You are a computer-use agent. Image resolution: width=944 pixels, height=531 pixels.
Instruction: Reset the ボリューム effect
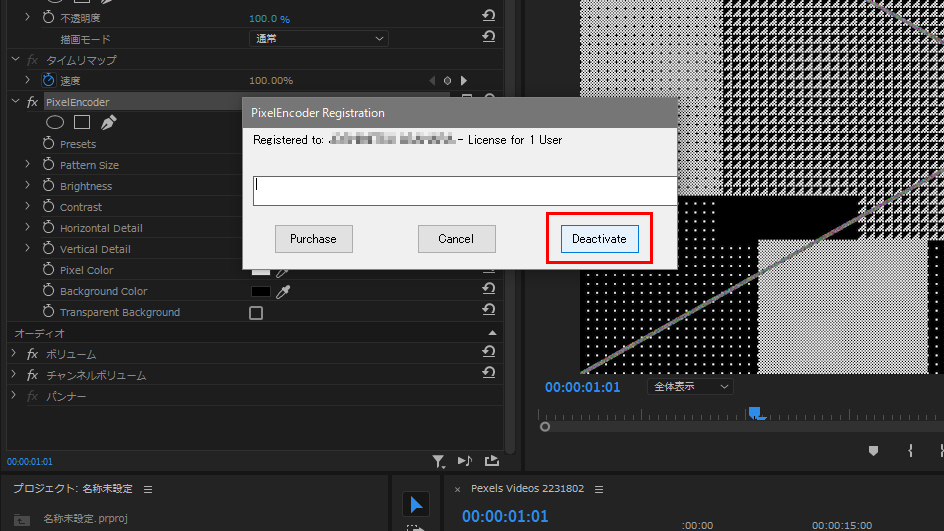(x=489, y=352)
